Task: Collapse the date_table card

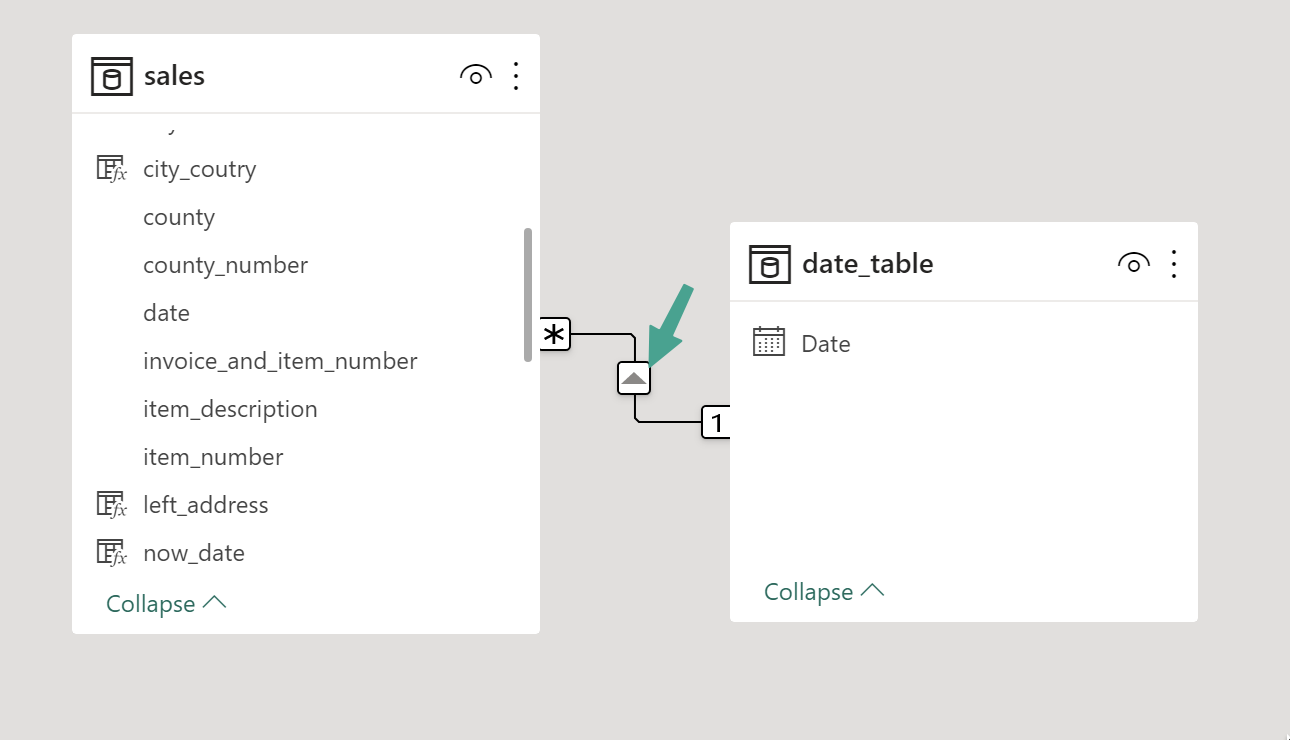Action: 824,592
